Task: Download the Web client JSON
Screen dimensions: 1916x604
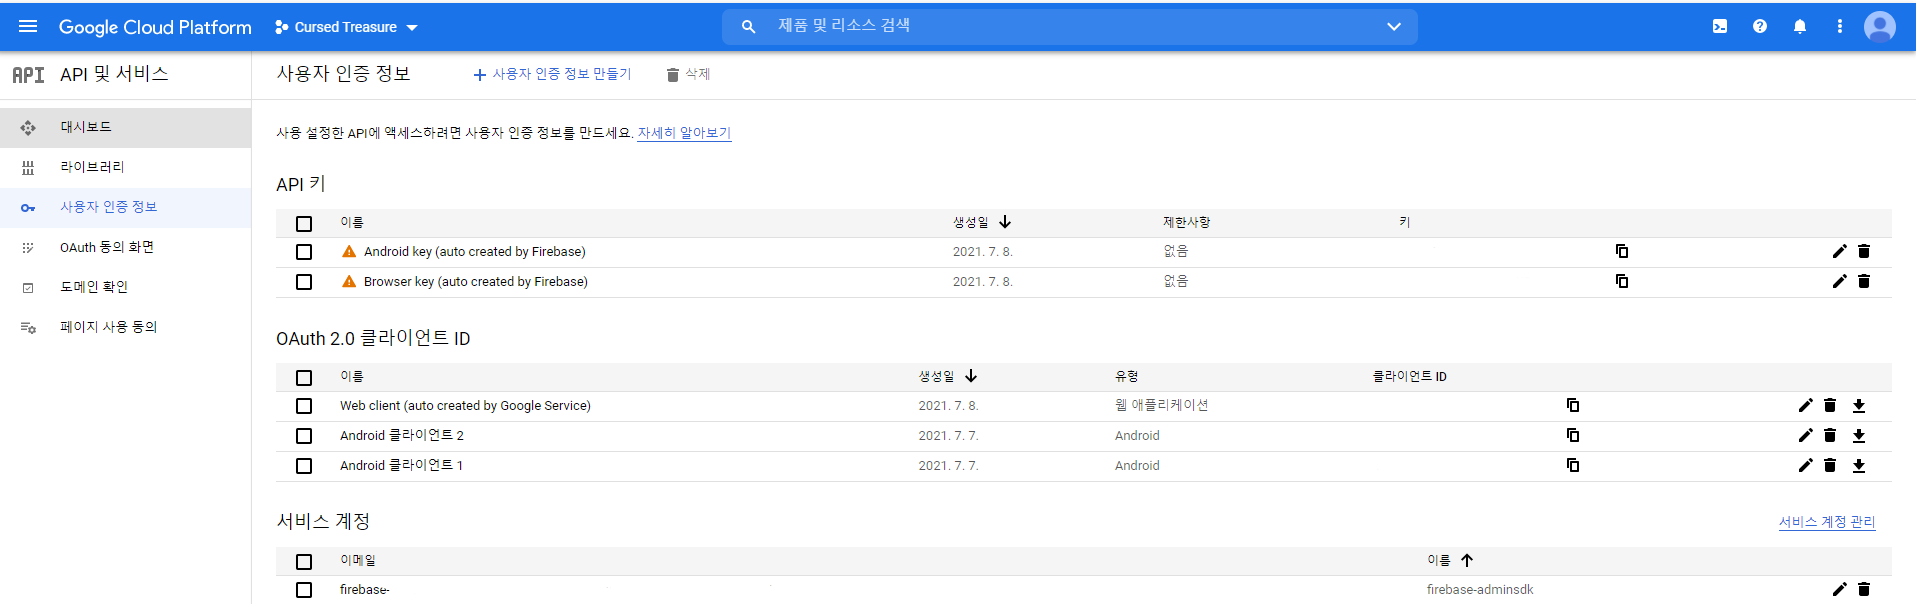Action: [1859, 405]
